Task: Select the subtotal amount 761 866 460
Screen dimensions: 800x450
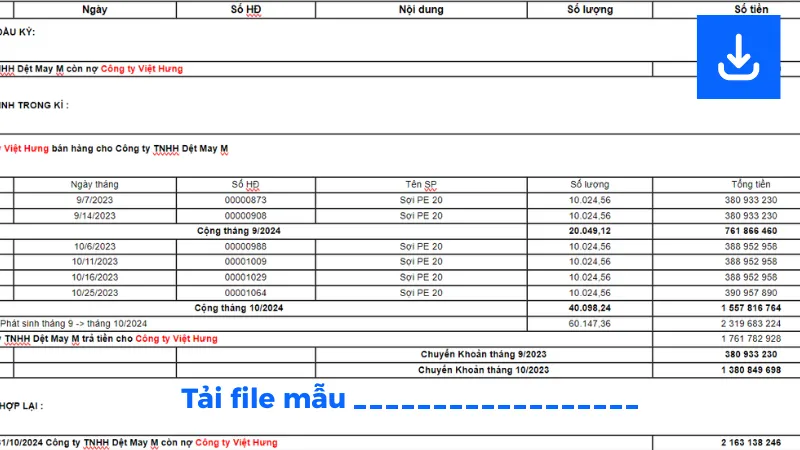Action: (x=751, y=231)
